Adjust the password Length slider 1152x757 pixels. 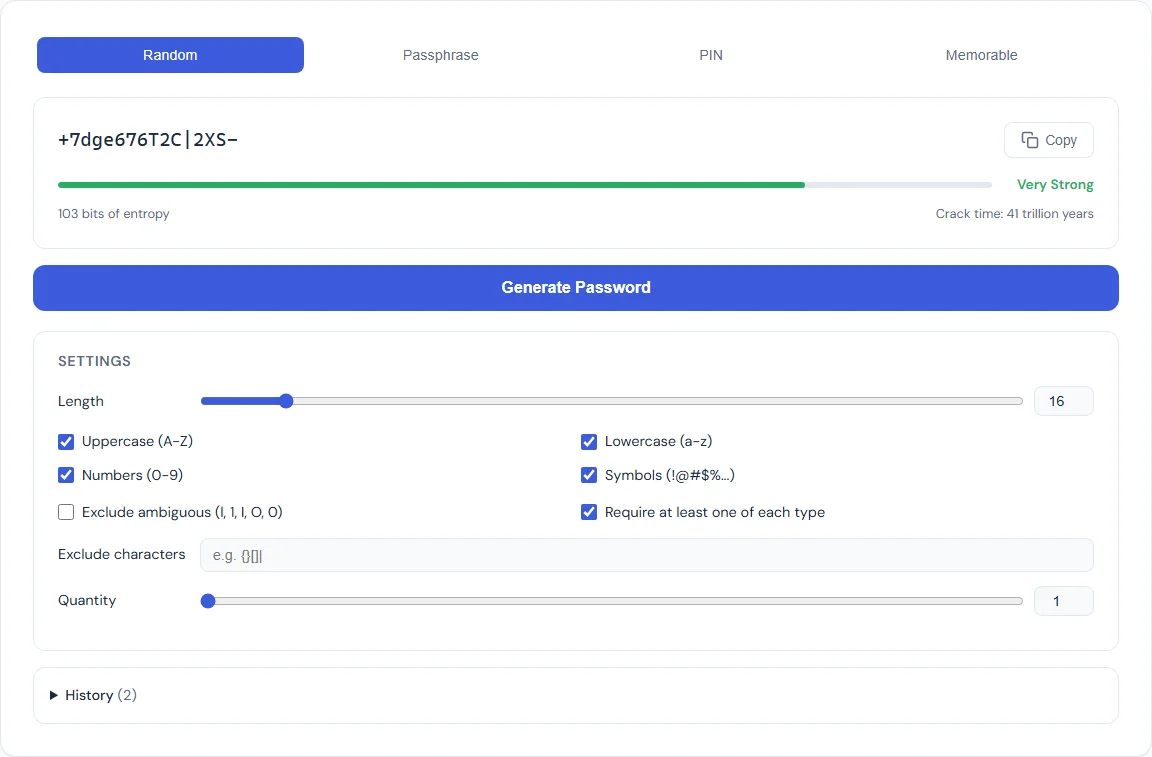286,400
